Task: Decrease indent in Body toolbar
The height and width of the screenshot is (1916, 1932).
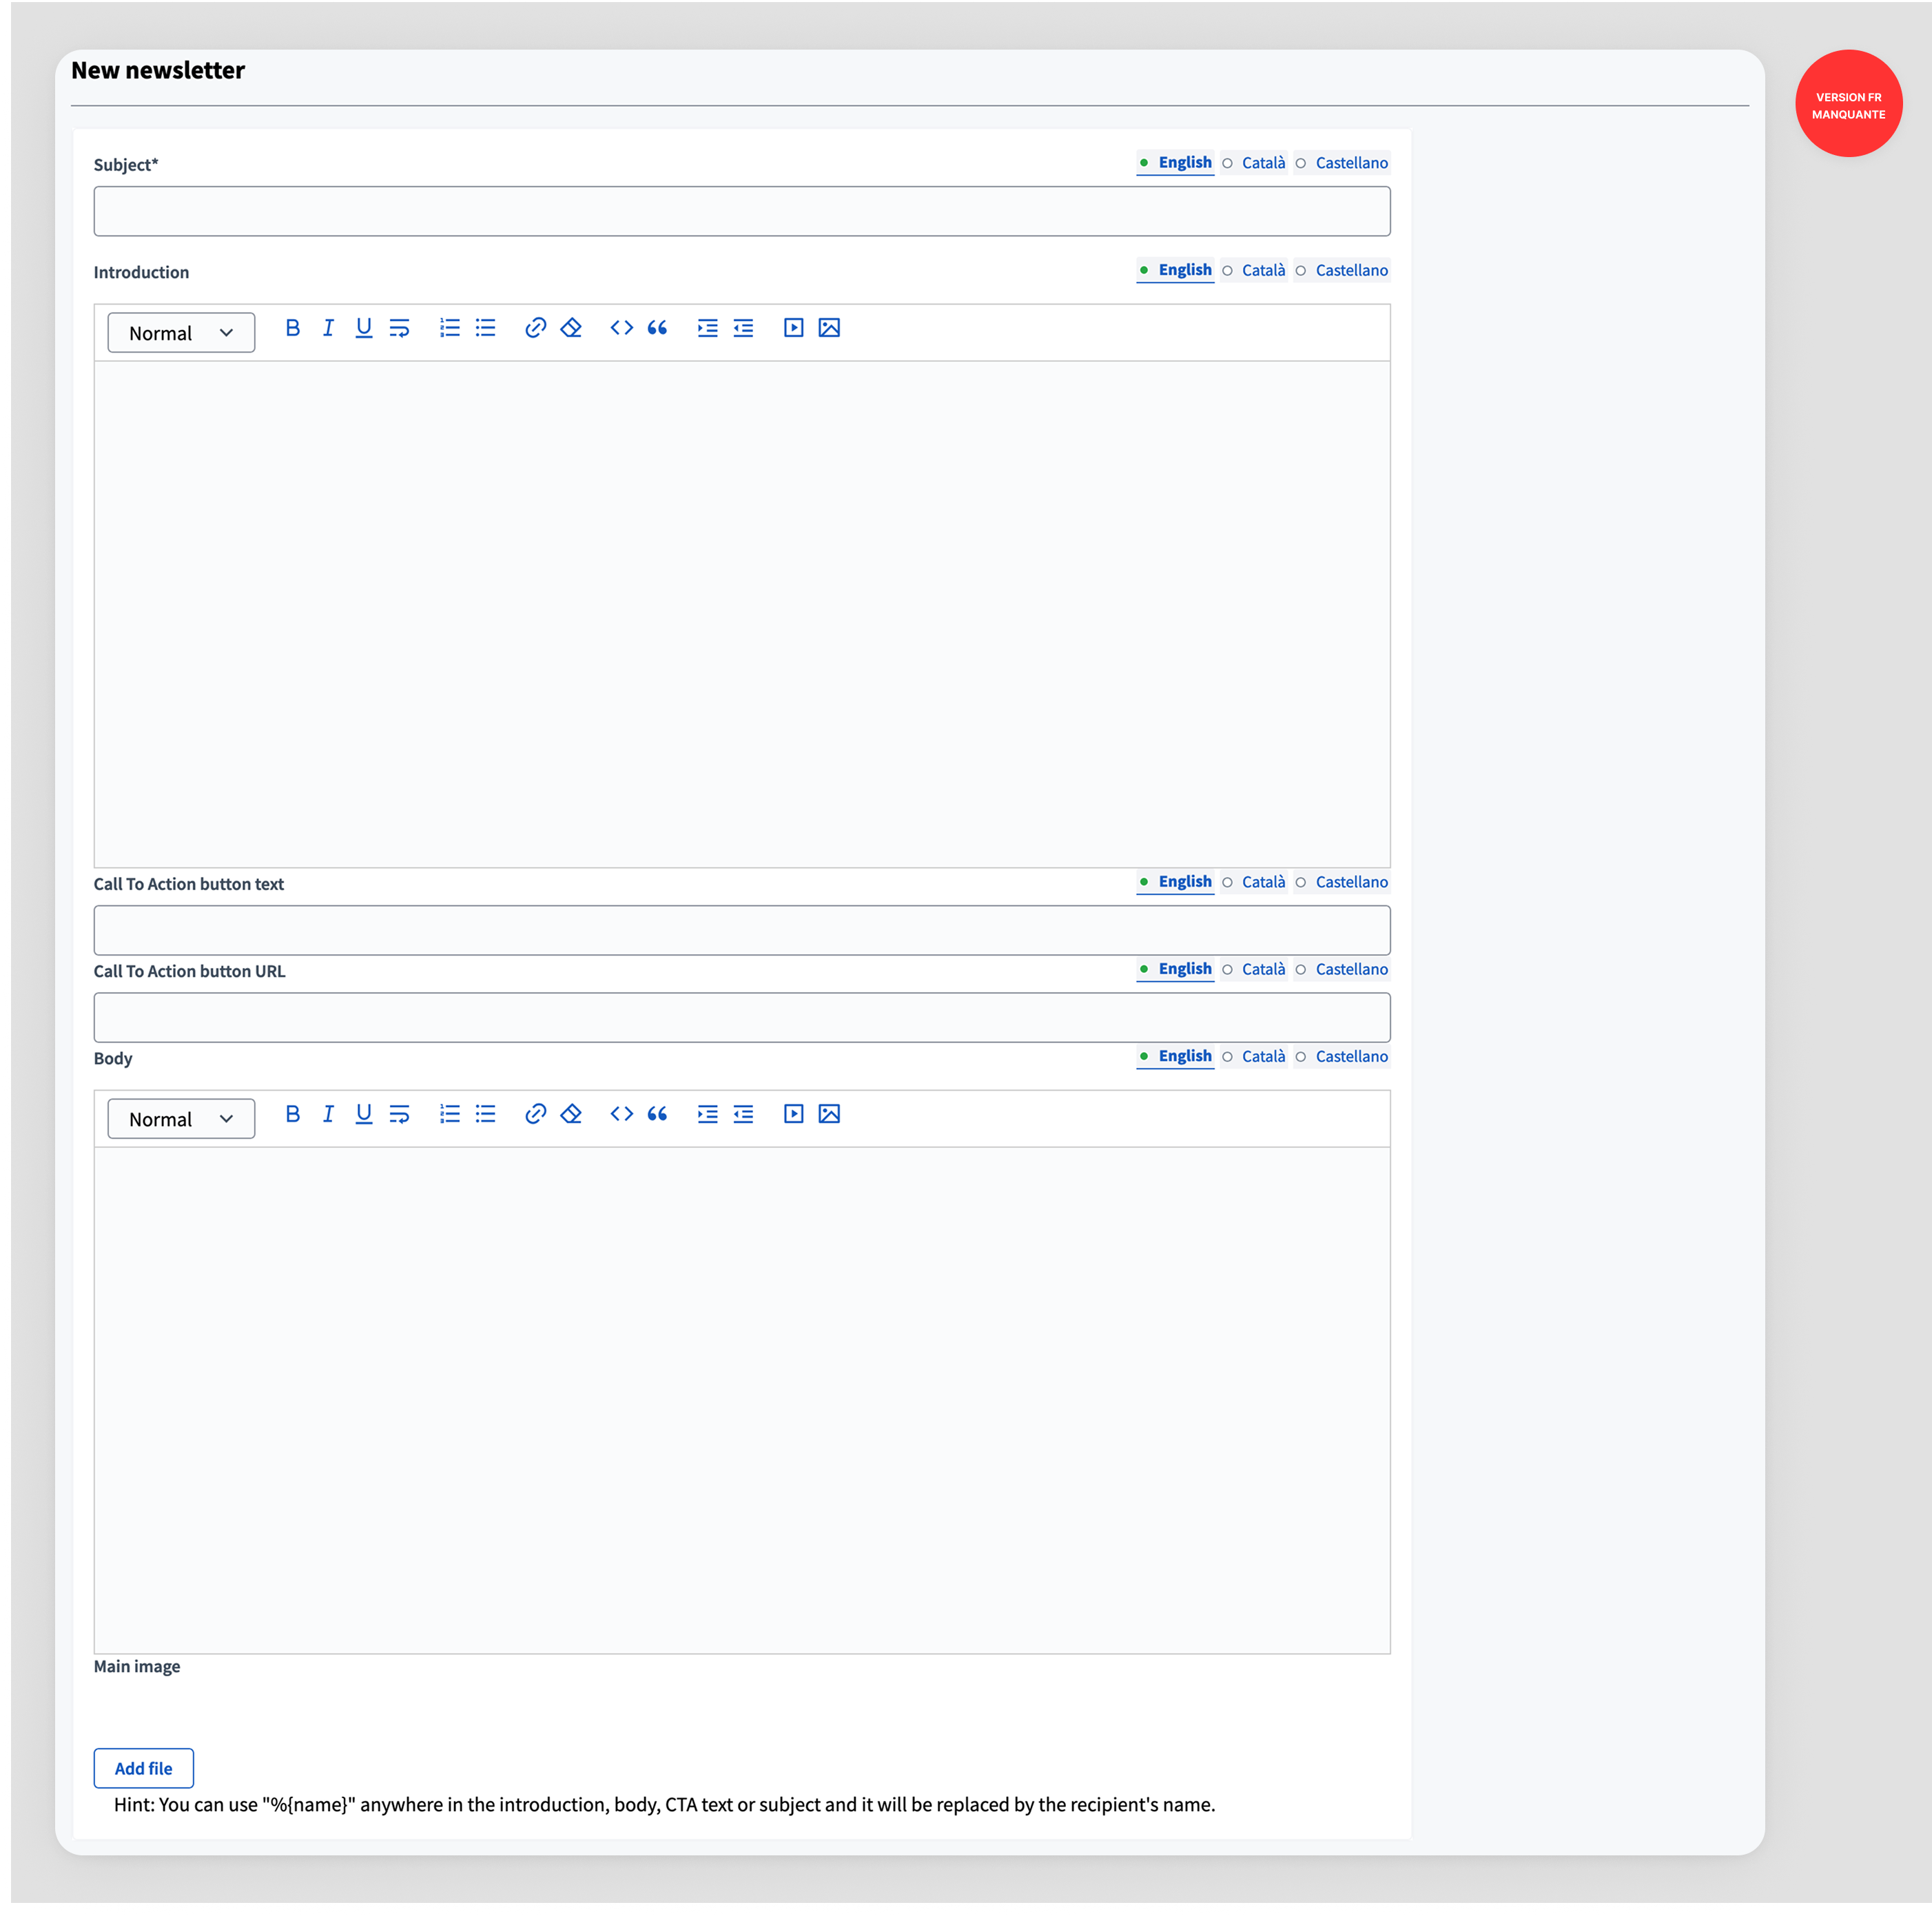Action: [x=743, y=1114]
